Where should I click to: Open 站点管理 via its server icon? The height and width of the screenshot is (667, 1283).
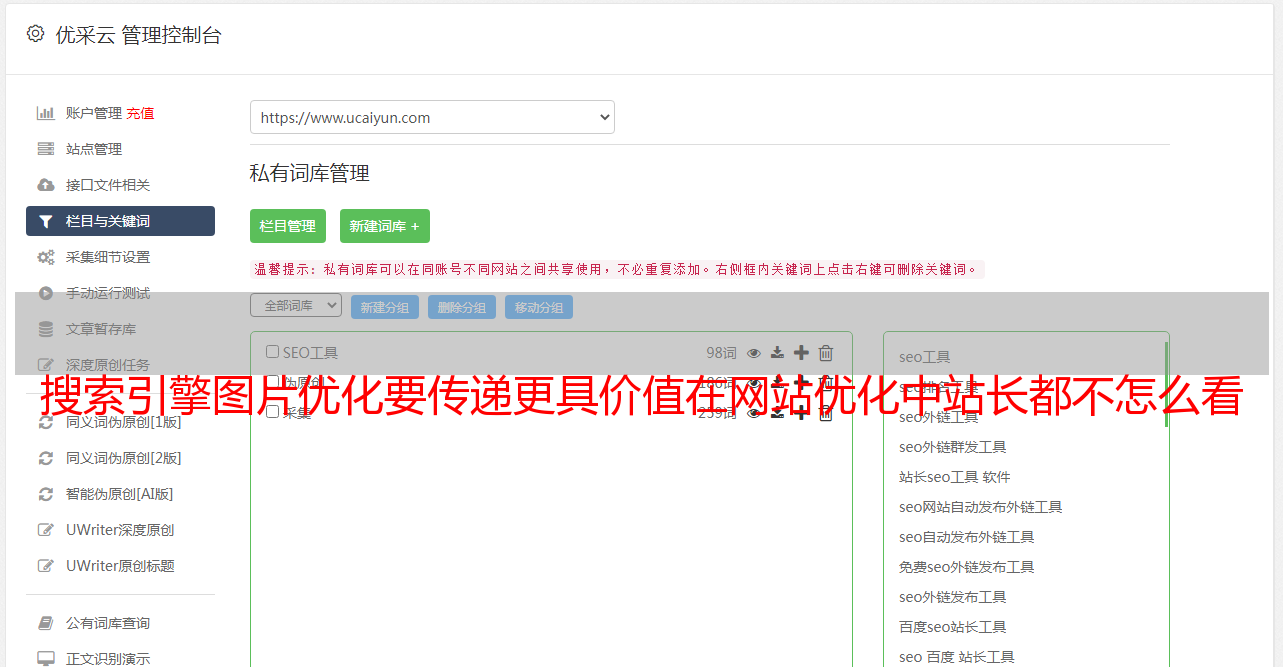click(46, 149)
